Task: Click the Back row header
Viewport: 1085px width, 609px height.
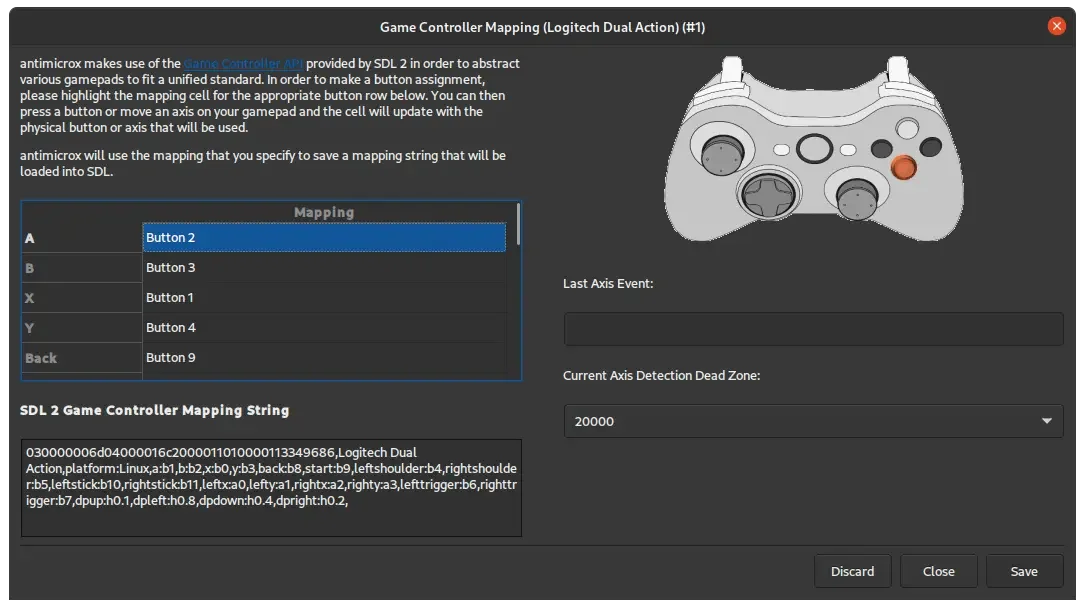Action: [x=82, y=358]
